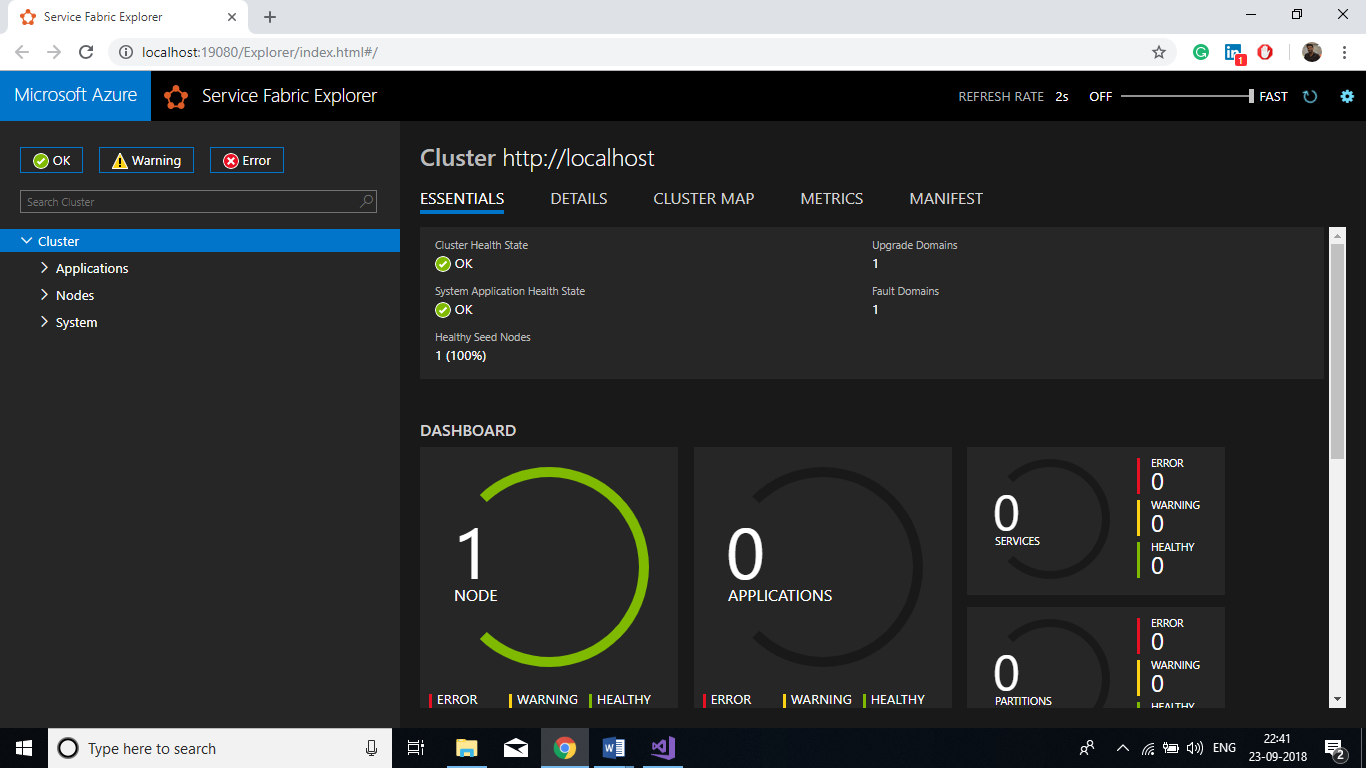Open the Visual Studio taskbar icon

(662, 748)
